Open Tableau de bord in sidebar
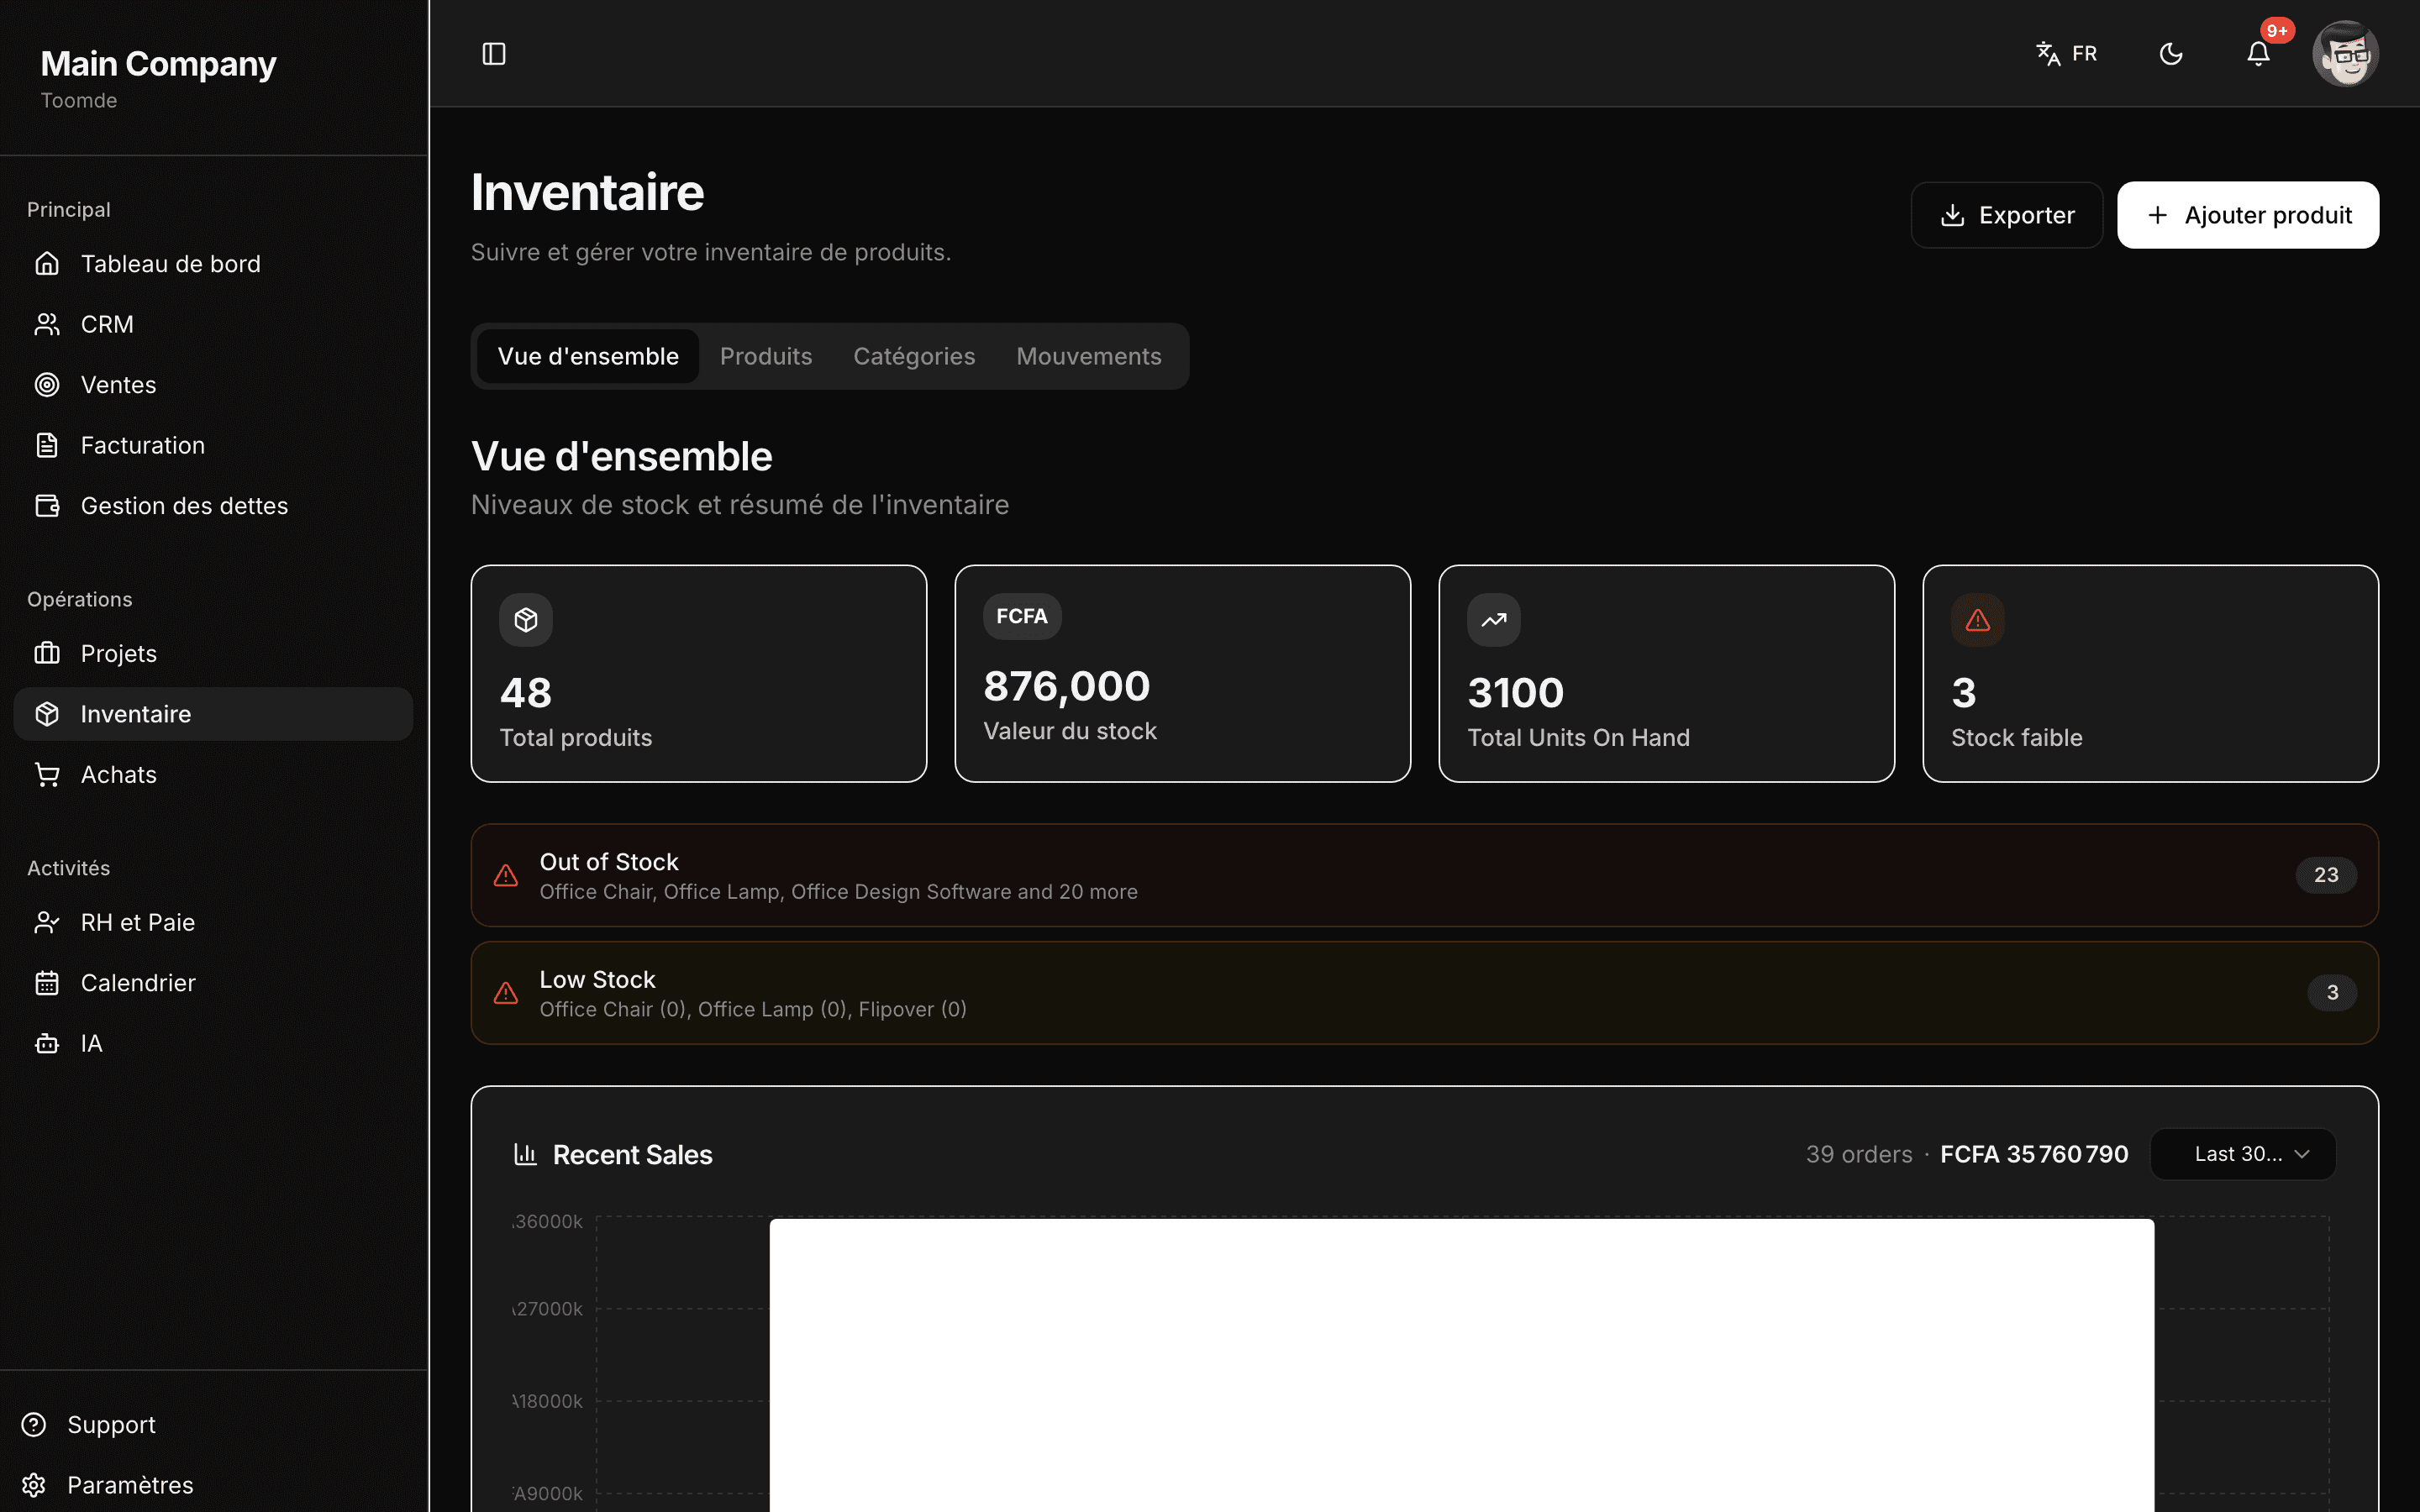This screenshot has width=2420, height=1512. (213, 264)
